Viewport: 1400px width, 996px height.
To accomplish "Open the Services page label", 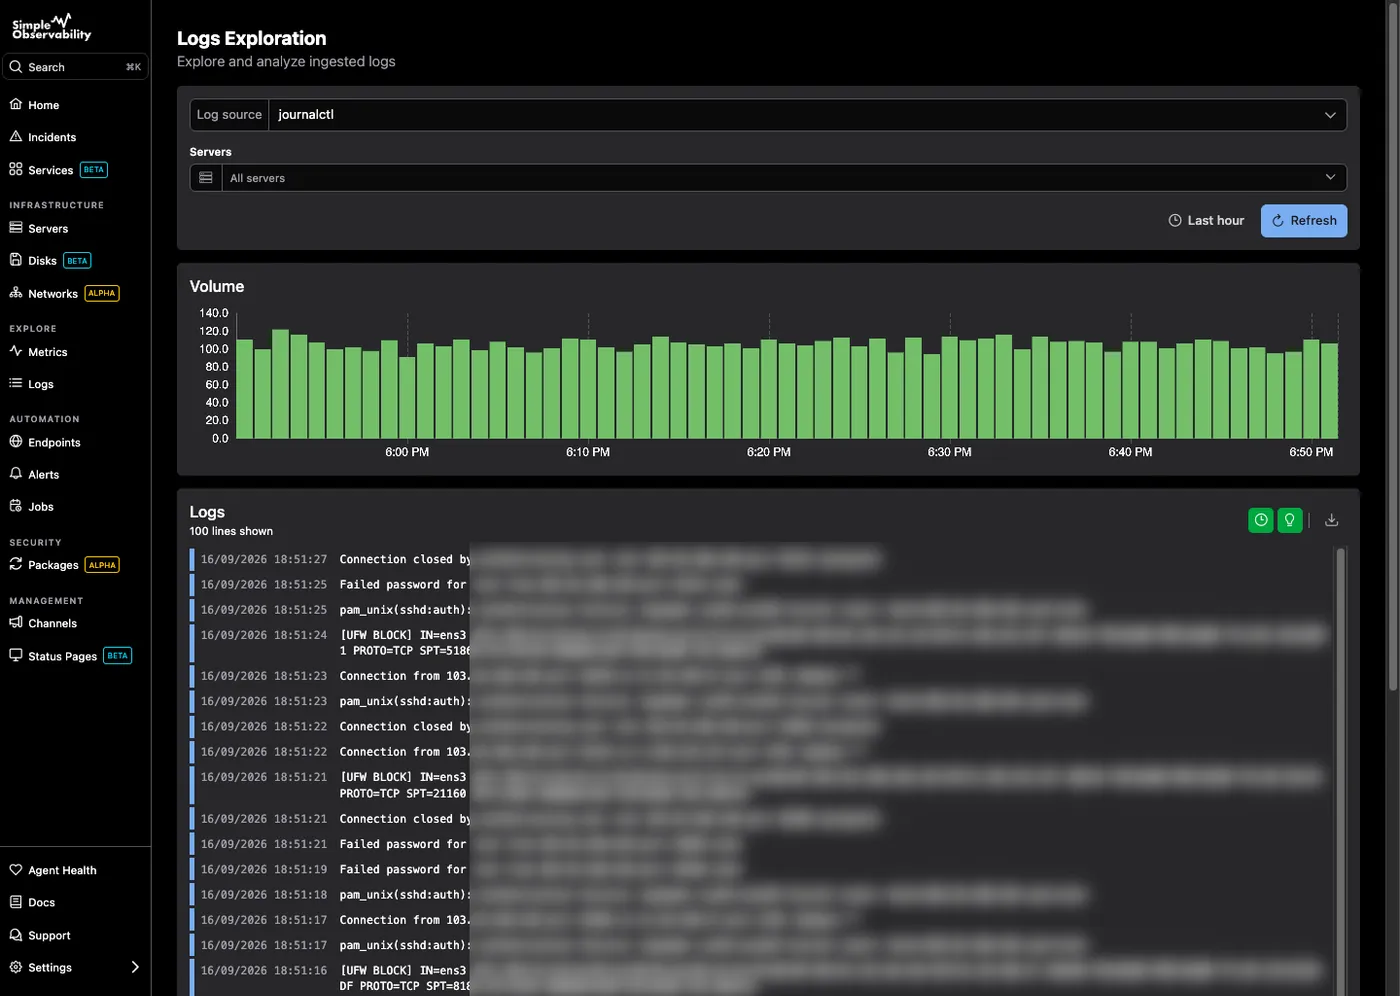I will pyautogui.click(x=51, y=170).
